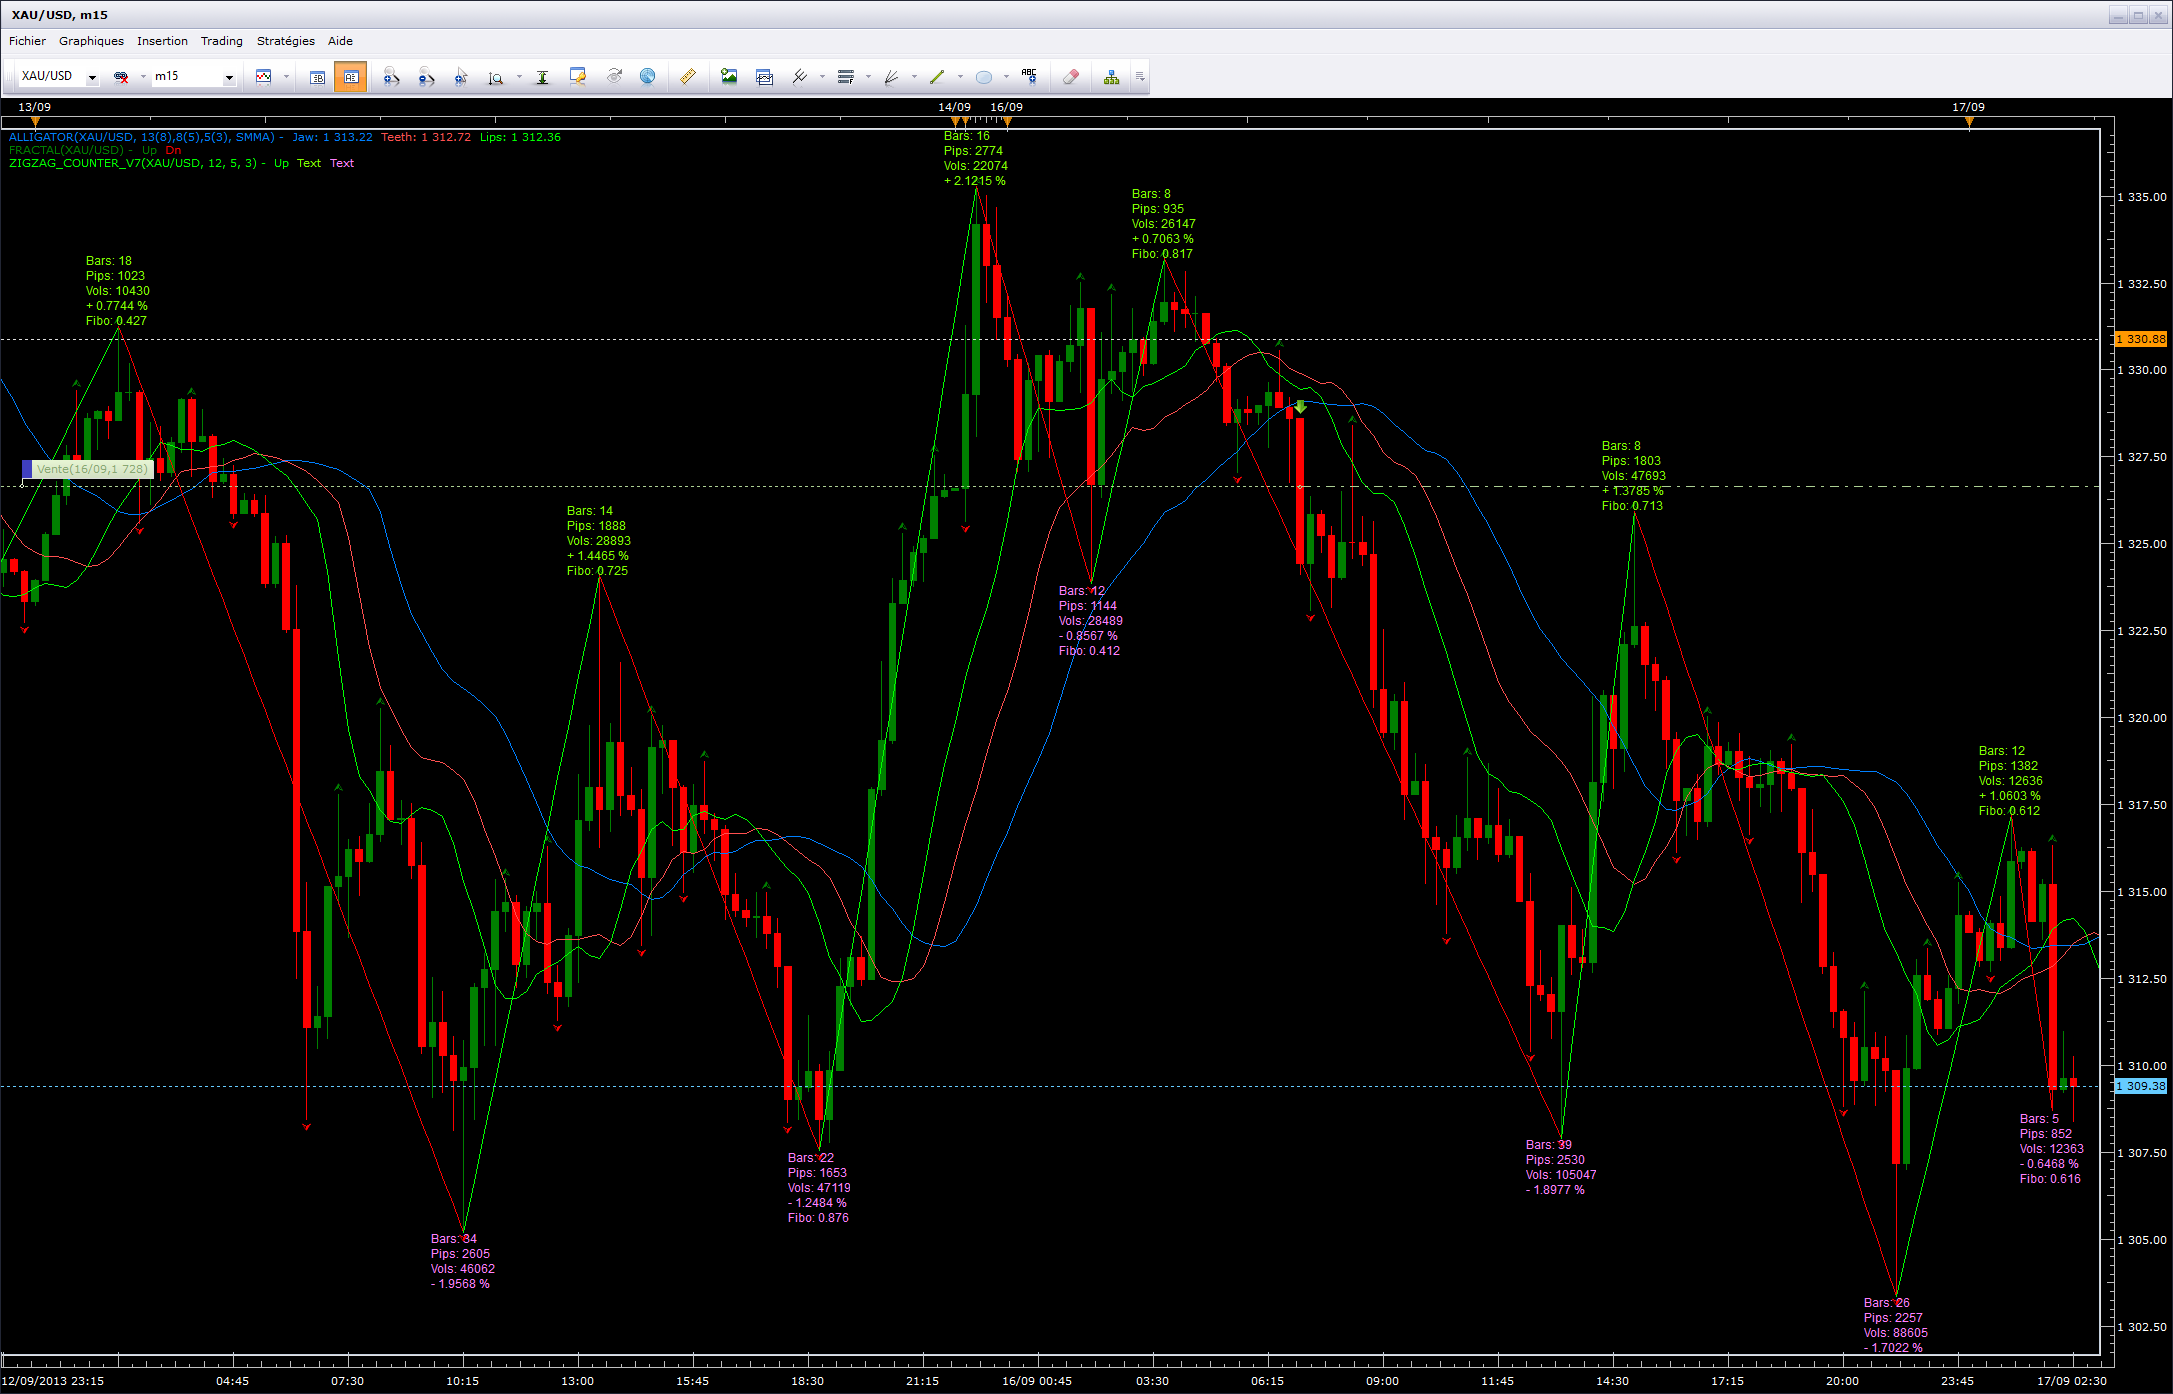Click the Vols: 105047 annotation
Image resolution: width=2173 pixels, height=1394 pixels.
[1561, 1175]
